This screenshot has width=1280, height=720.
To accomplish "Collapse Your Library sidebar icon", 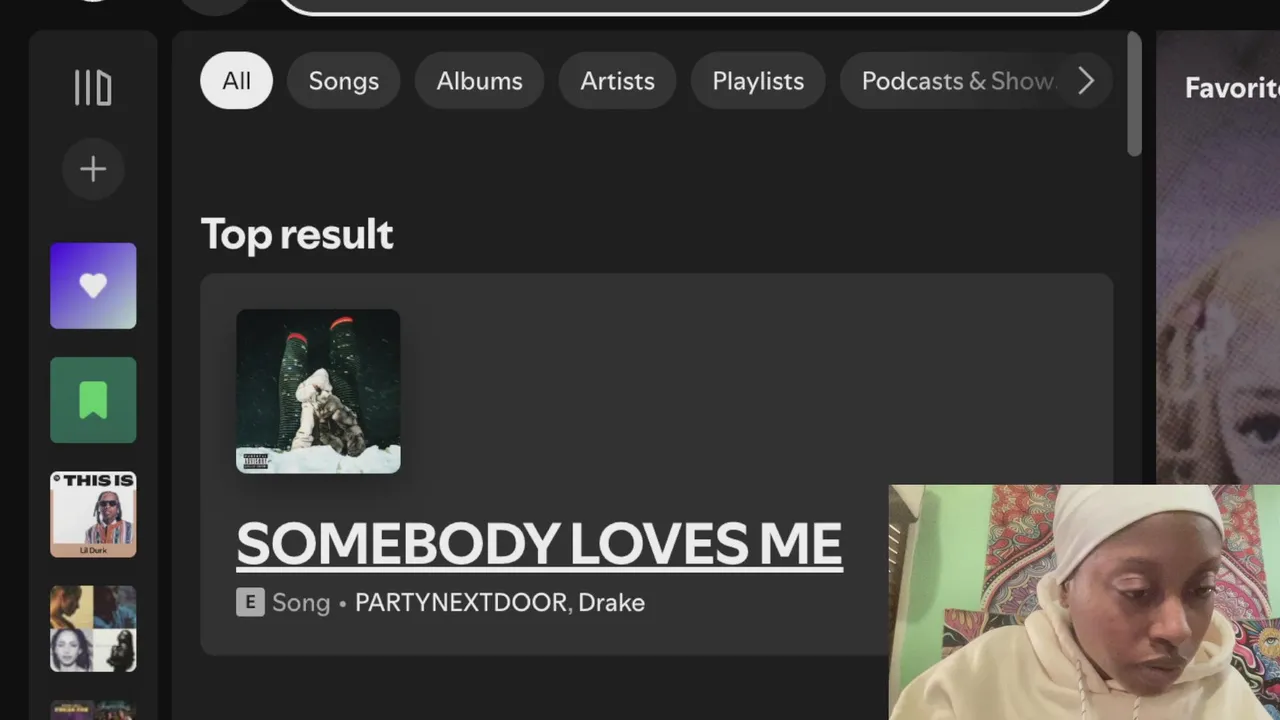I will [93, 87].
